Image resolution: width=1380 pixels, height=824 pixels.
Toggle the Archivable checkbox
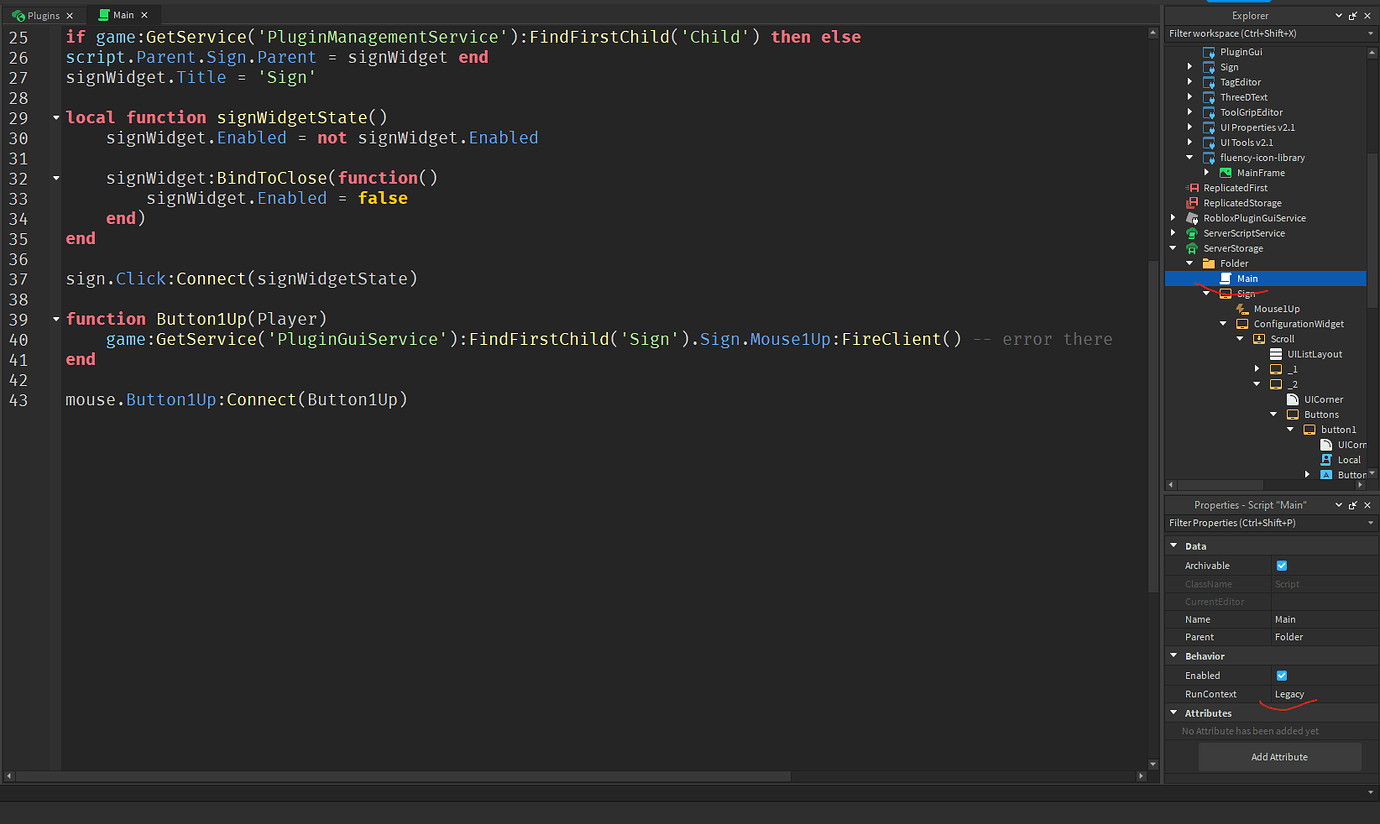pyautogui.click(x=1282, y=566)
